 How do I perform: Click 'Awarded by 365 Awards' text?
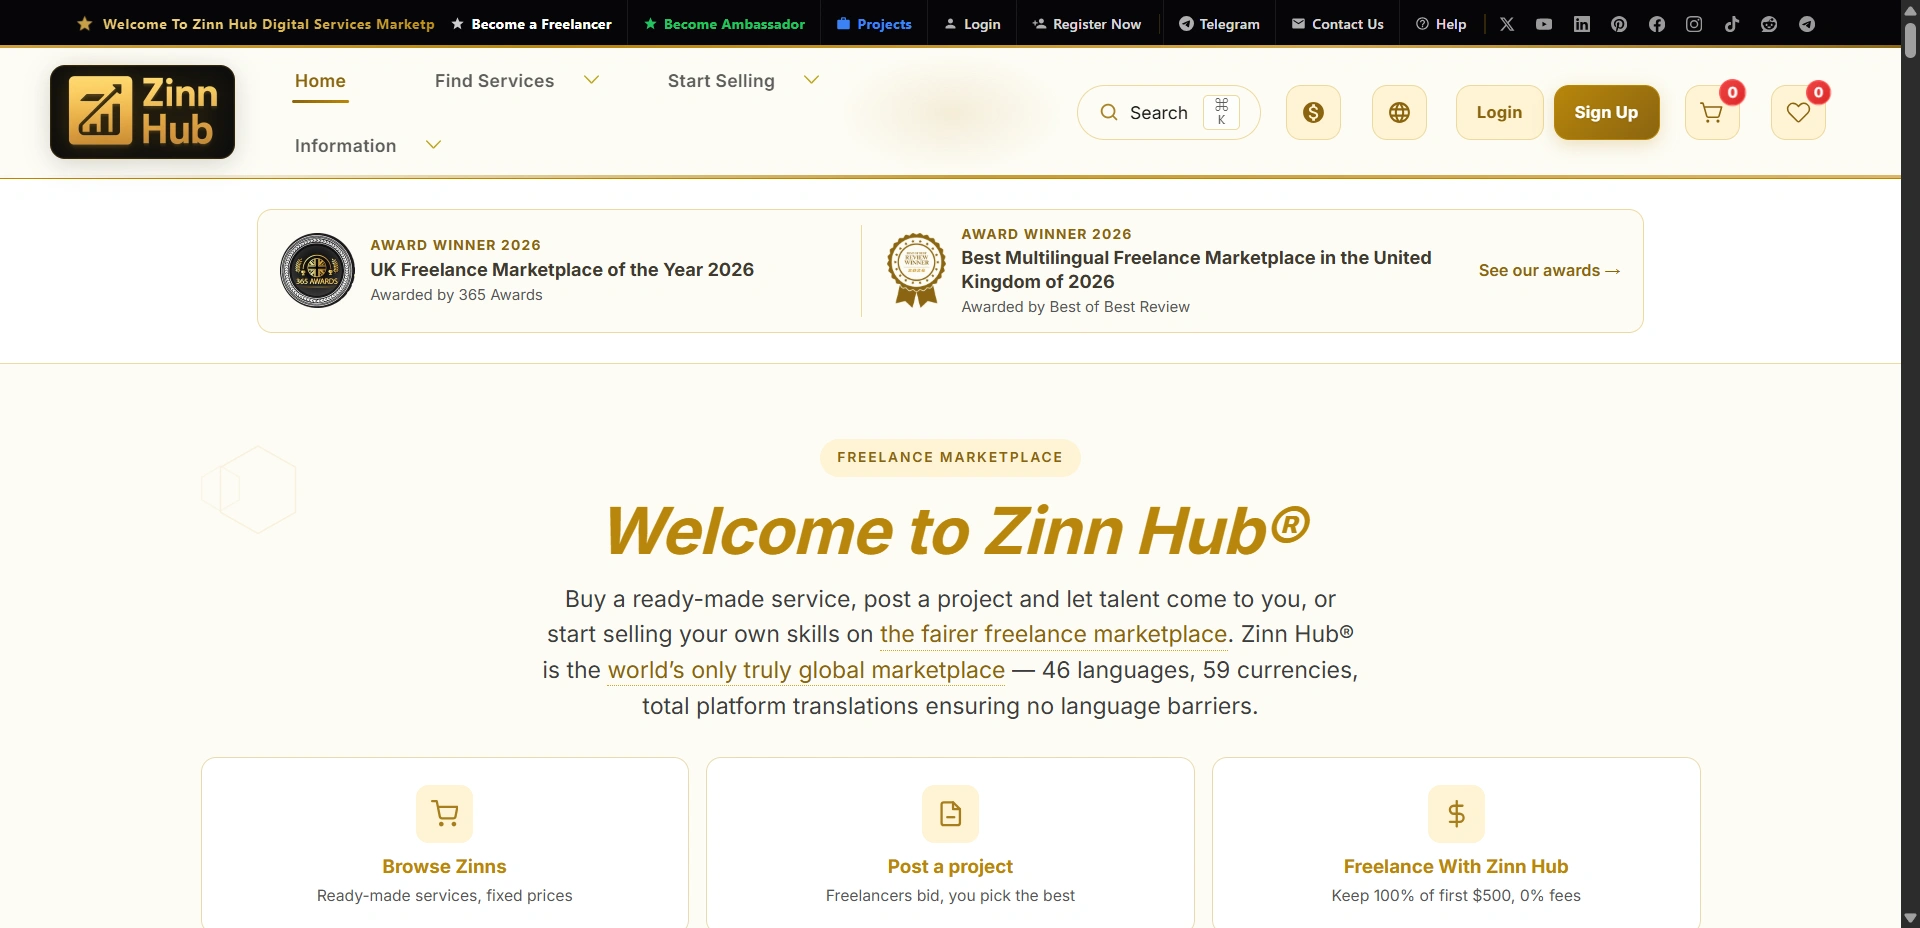coord(456,295)
